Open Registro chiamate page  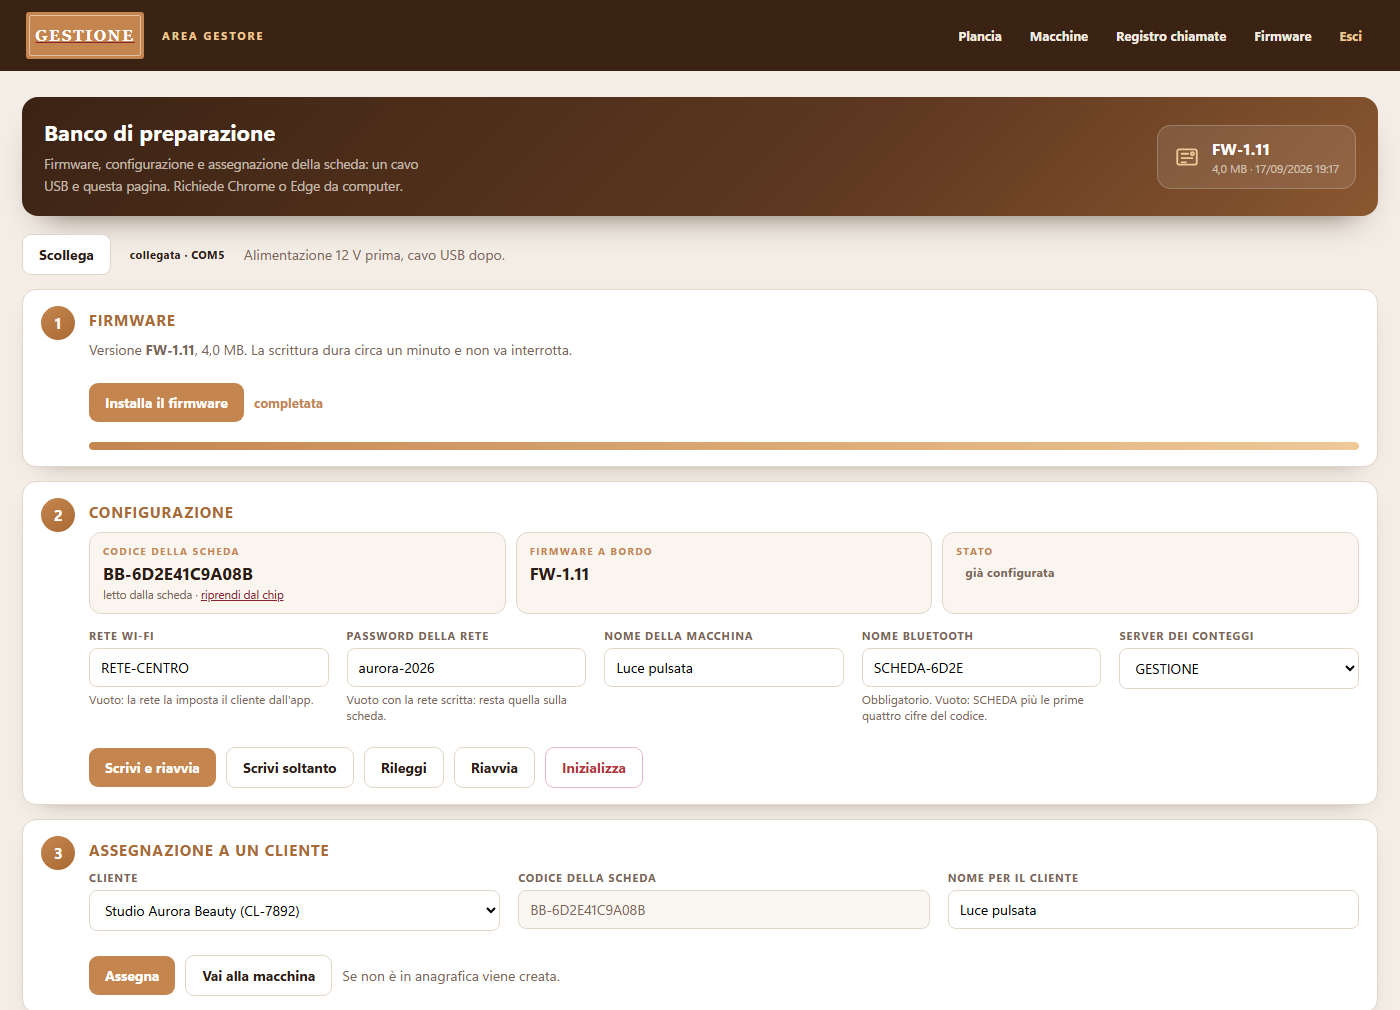(1171, 36)
